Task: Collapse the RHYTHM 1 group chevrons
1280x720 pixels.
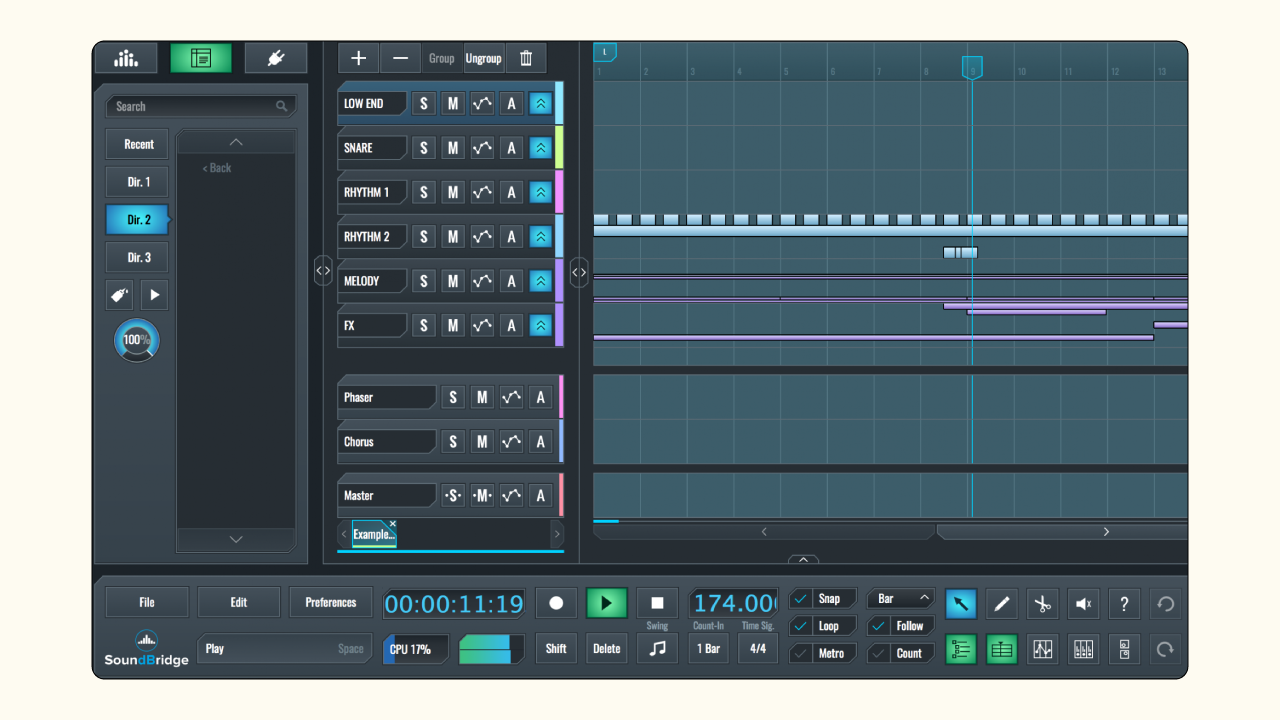Action: click(x=540, y=192)
